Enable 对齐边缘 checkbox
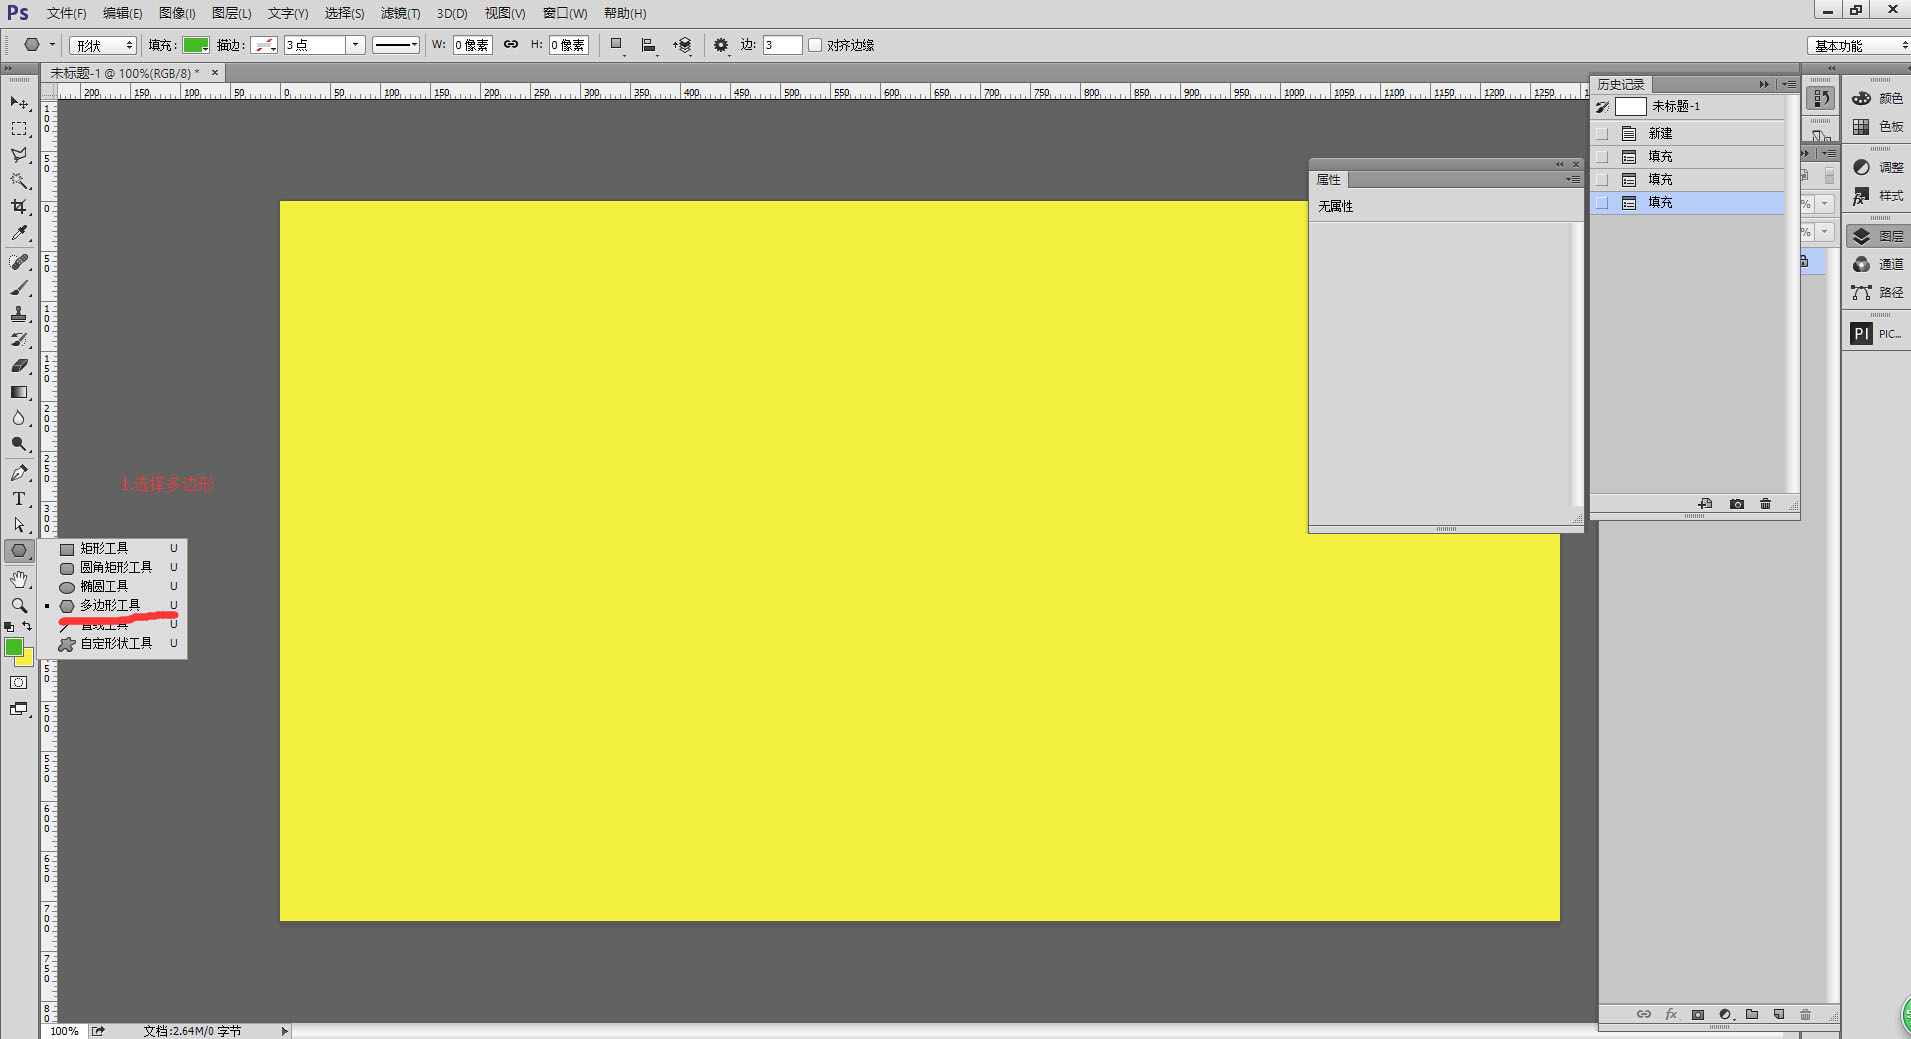1911x1039 pixels. [815, 45]
